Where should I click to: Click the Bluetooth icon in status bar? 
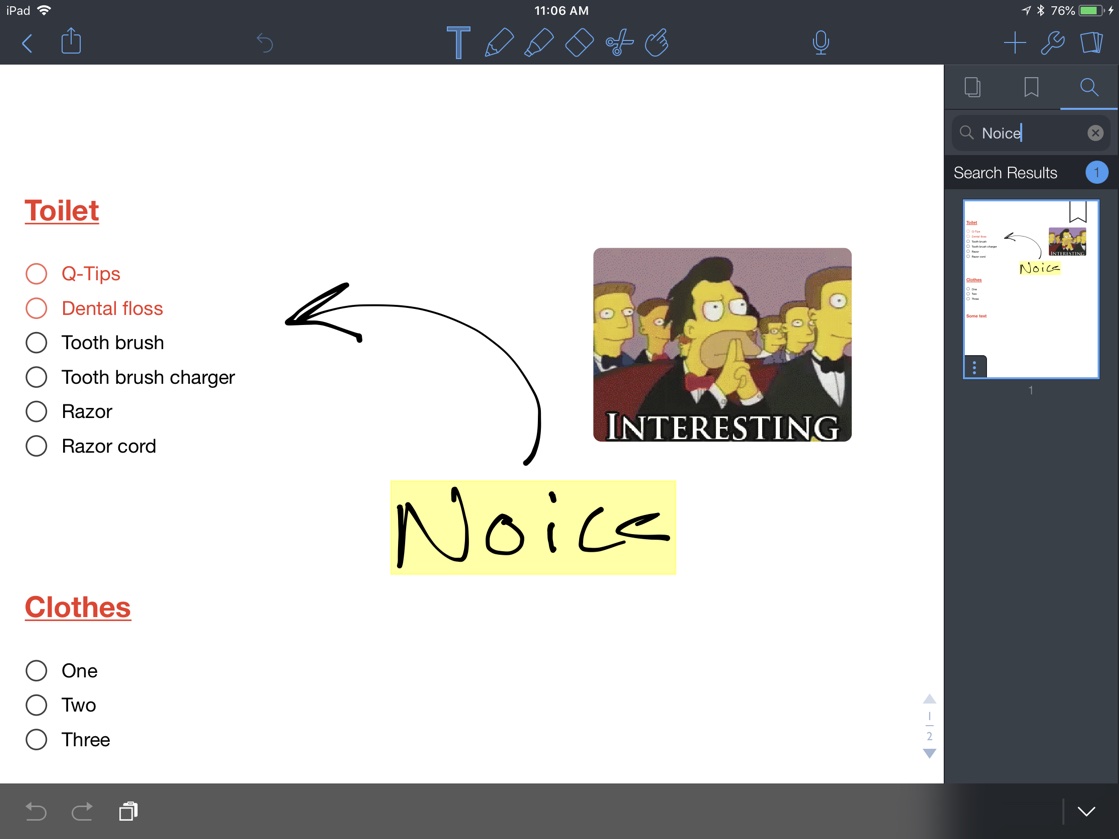(1040, 11)
